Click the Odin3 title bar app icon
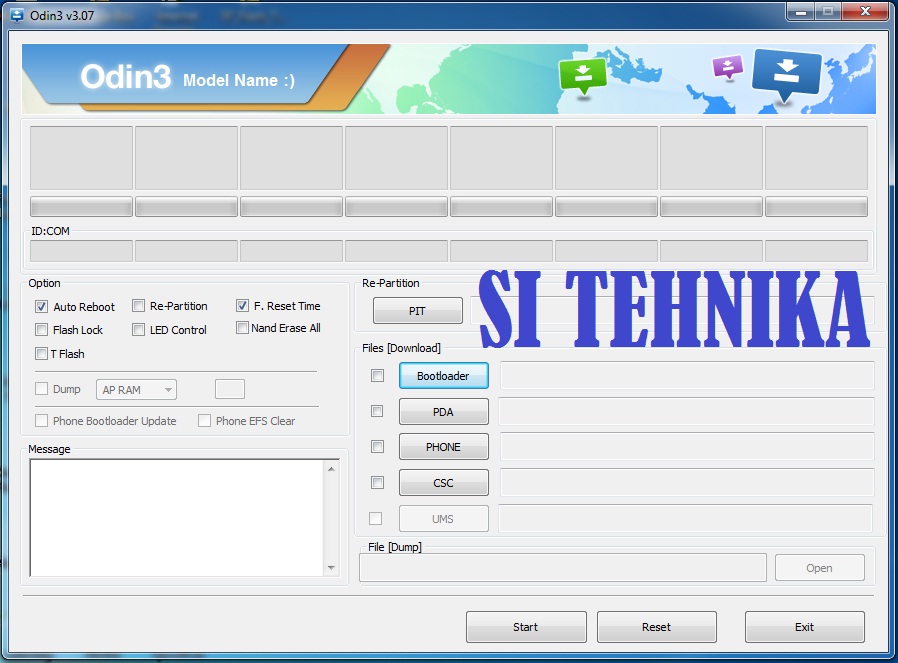 [x=17, y=15]
